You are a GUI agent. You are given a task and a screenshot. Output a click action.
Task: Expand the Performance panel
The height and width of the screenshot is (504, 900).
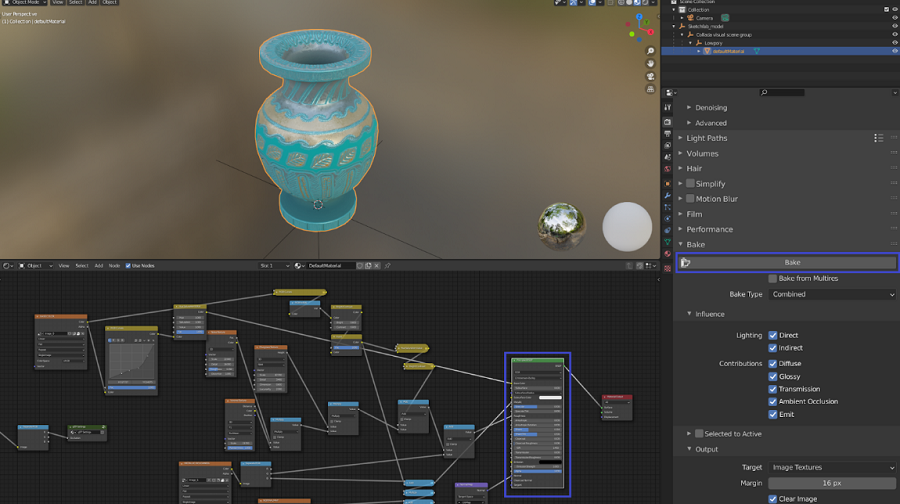point(681,229)
